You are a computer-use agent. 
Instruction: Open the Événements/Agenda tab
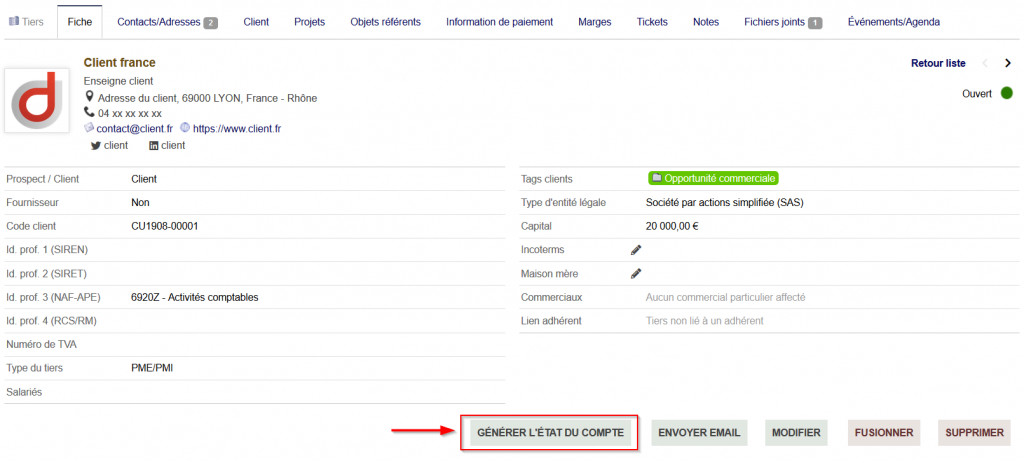(x=894, y=22)
